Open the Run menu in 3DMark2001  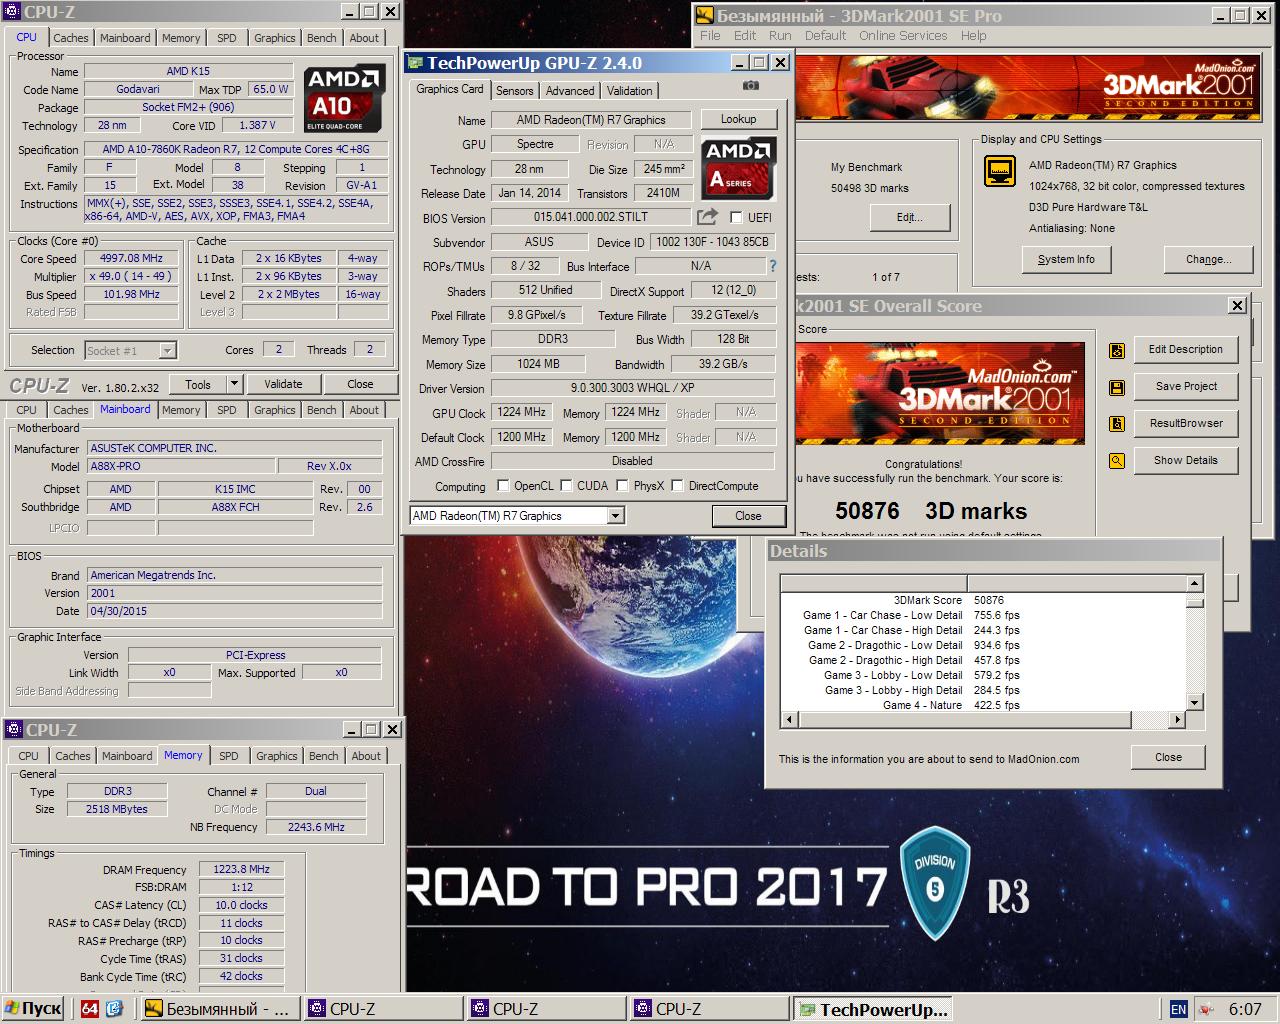pyautogui.click(x=780, y=35)
